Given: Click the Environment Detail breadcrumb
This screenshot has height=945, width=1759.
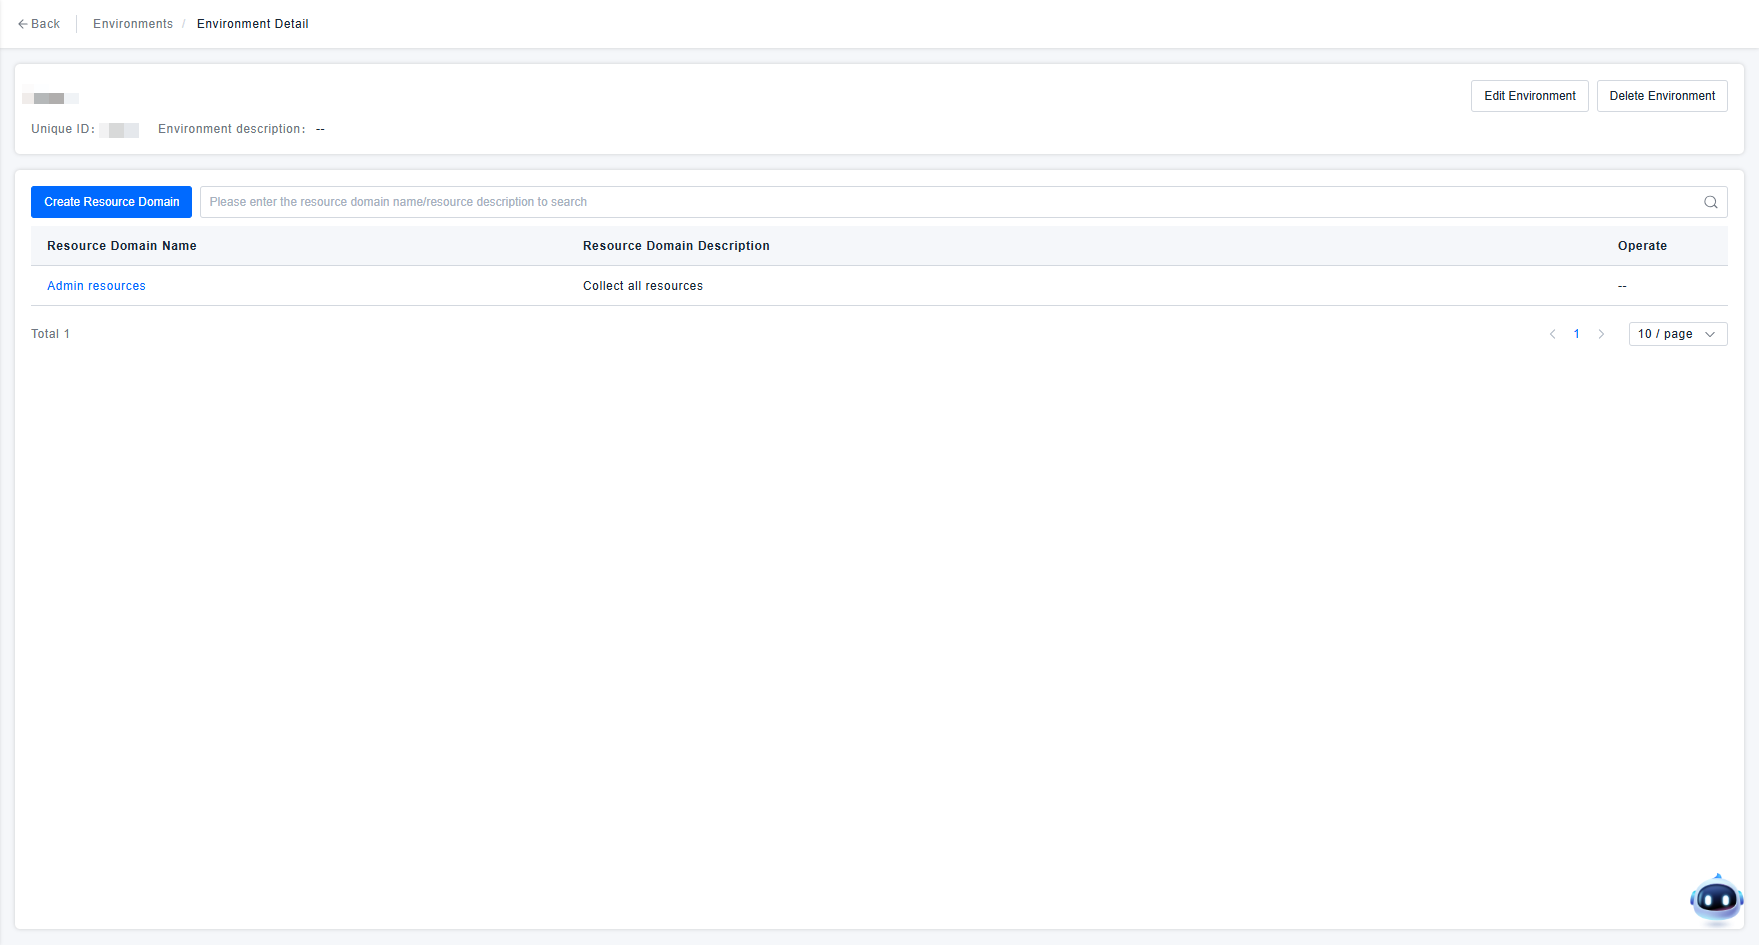Looking at the screenshot, I should pyautogui.click(x=252, y=24).
